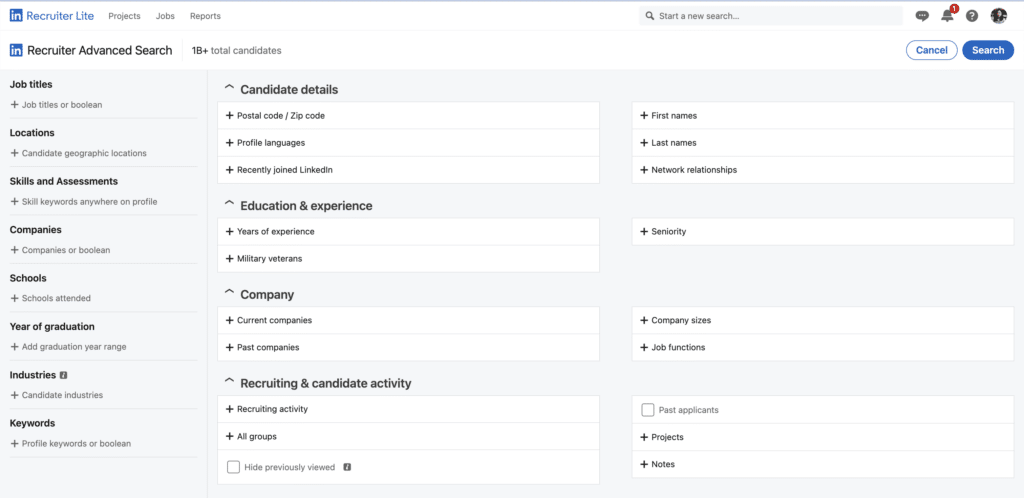Screen dimensions: 1024x498
Task: Click the plus icon for Projects filter
Action: tap(644, 437)
